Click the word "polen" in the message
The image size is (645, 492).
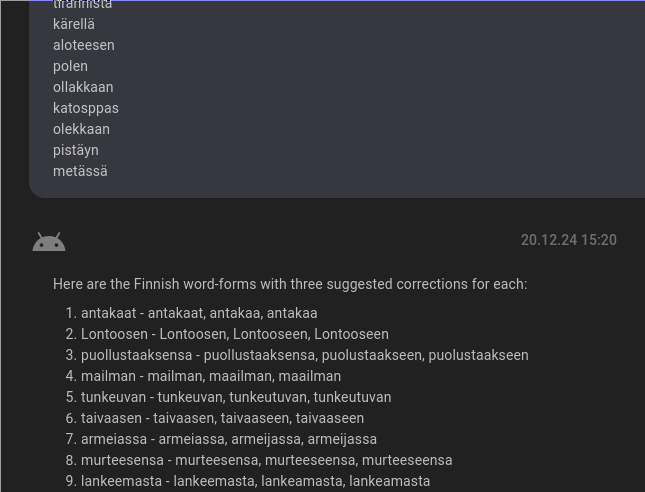[x=70, y=66]
